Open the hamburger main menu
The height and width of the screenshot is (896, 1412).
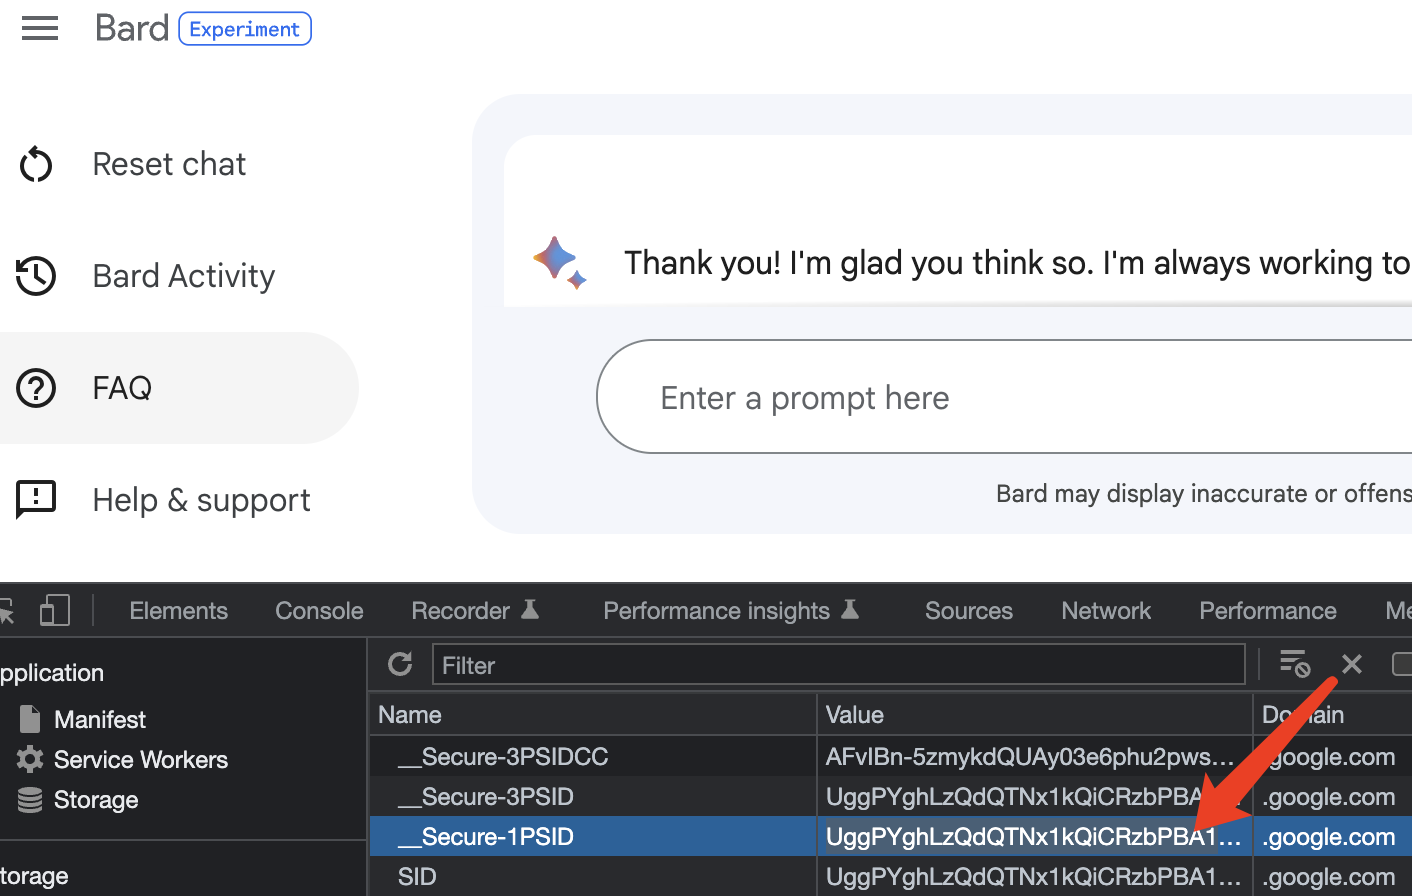tap(40, 28)
